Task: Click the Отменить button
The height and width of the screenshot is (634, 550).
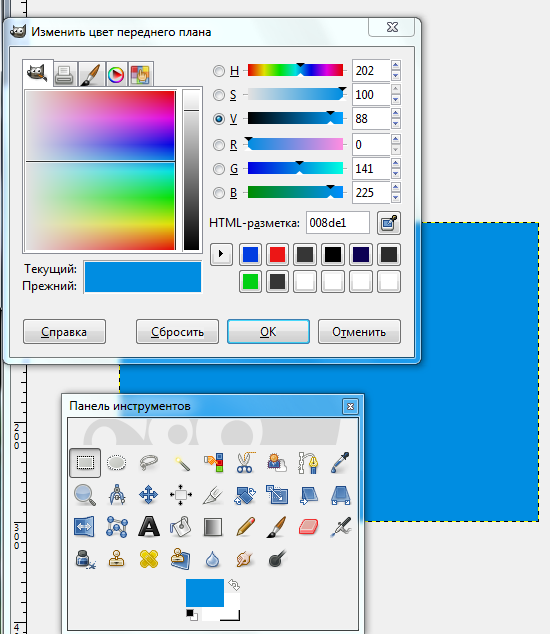Action: point(359,332)
